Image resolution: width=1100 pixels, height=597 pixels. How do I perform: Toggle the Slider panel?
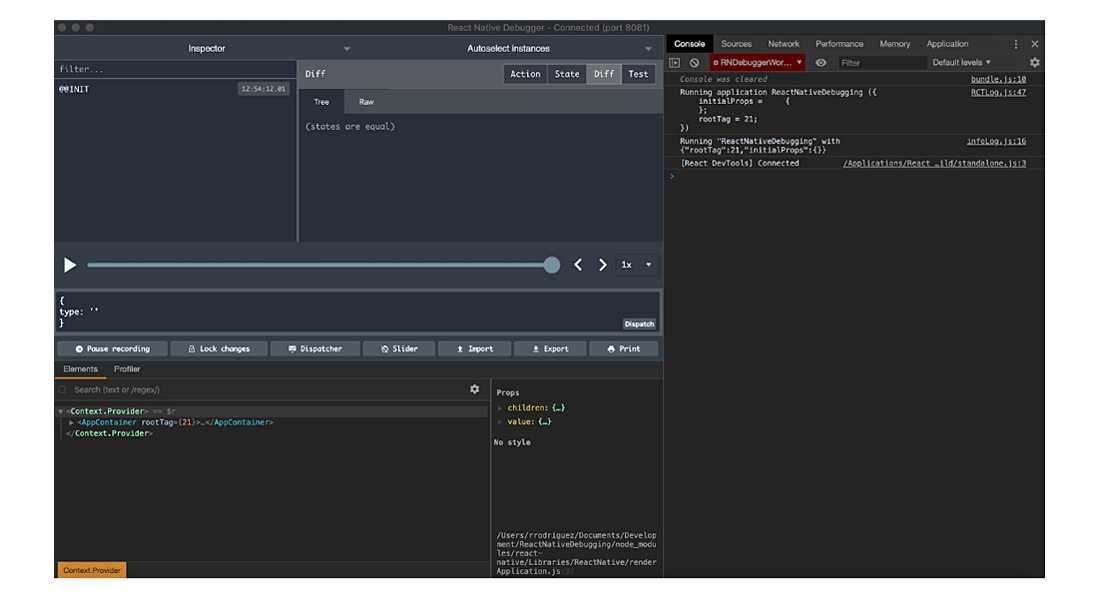tap(399, 349)
